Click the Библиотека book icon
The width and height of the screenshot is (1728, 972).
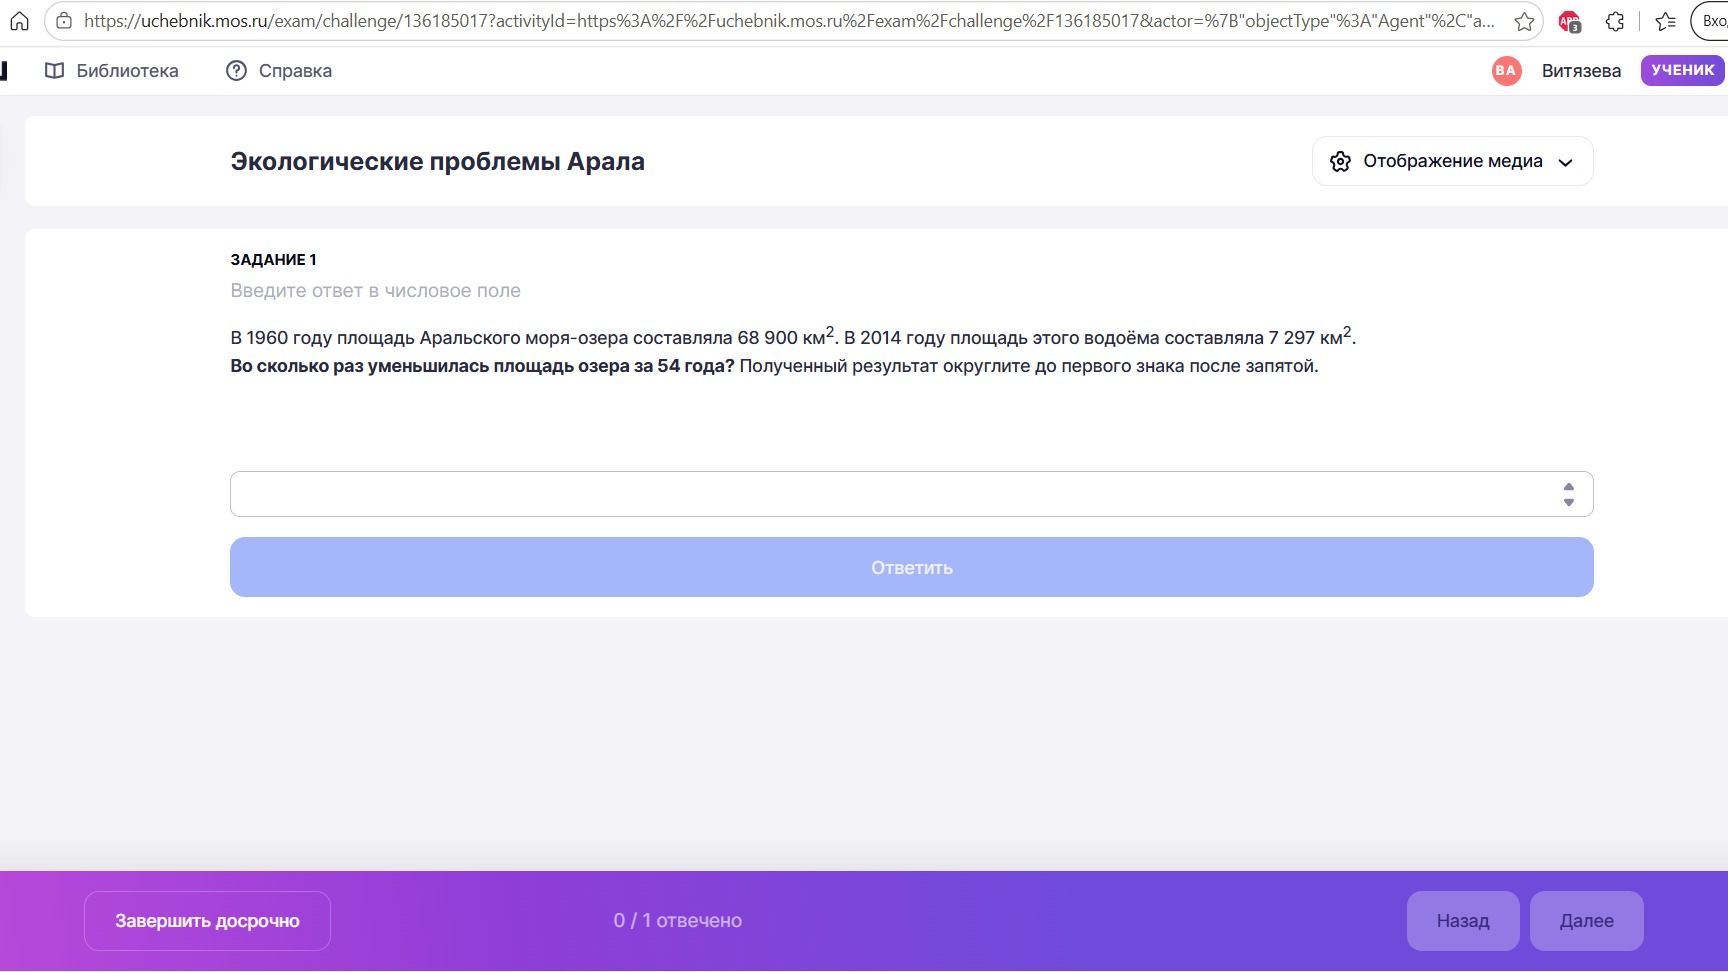[55, 70]
